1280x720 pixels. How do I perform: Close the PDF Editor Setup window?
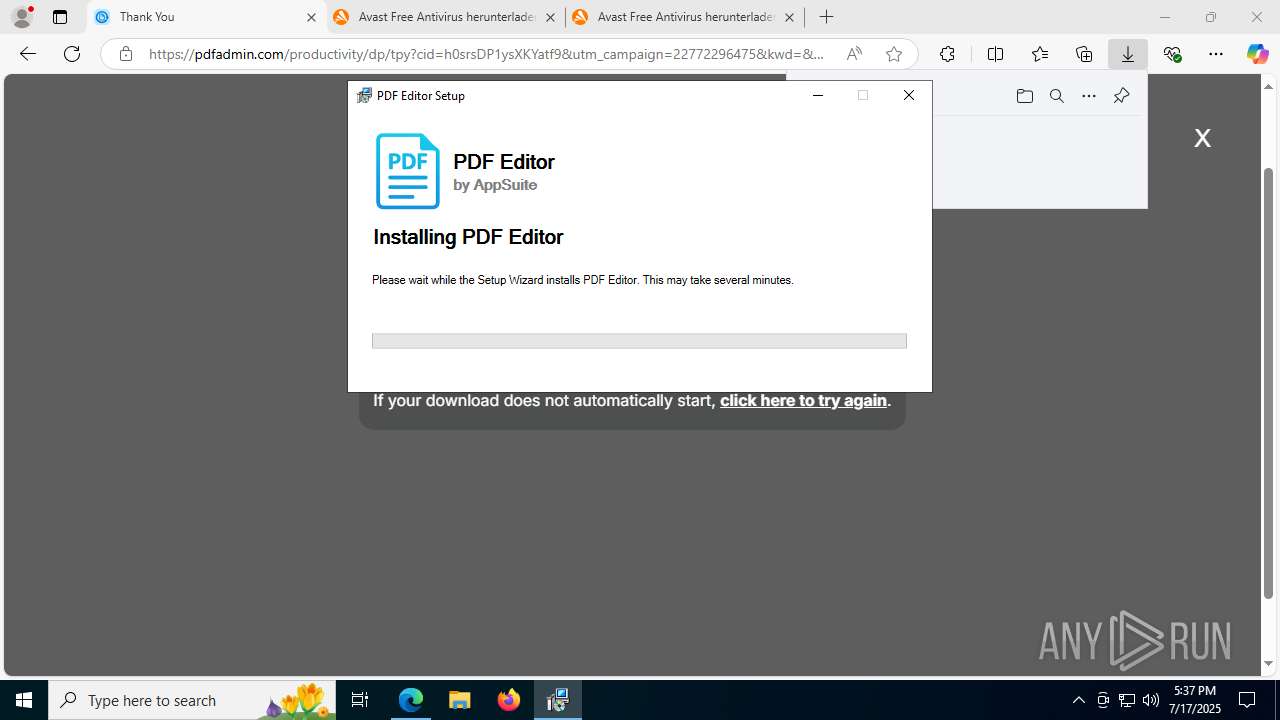pyautogui.click(x=908, y=96)
